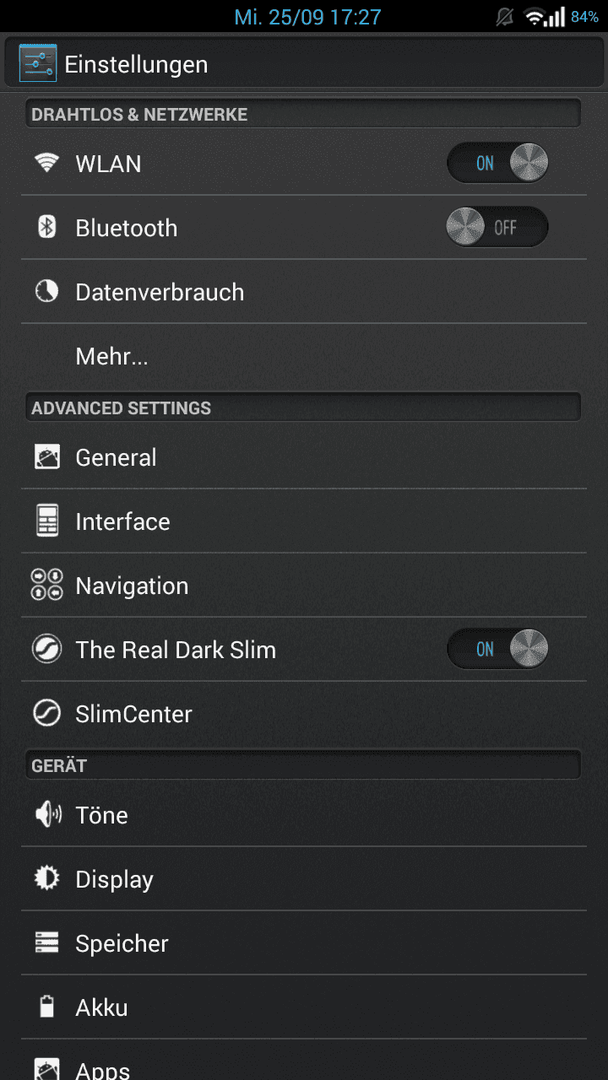Image resolution: width=608 pixels, height=1080 pixels.
Task: Select The Real Dark Slim label
Action: (176, 650)
